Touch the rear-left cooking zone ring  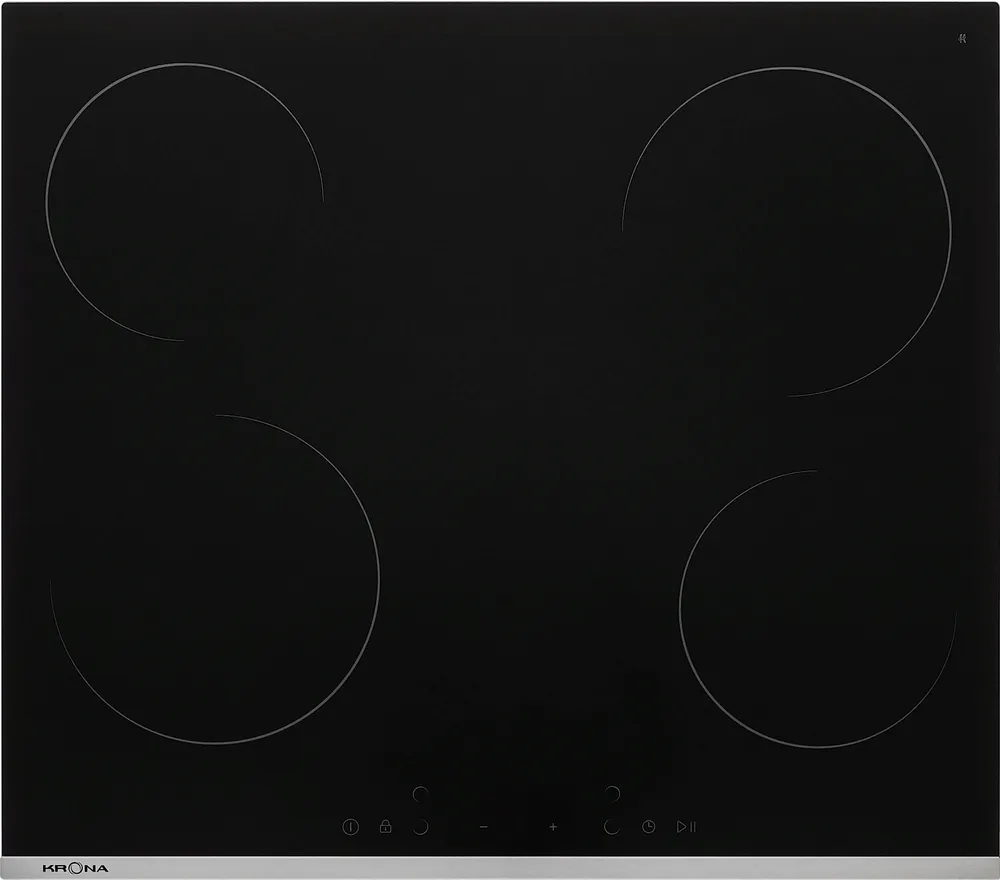coord(184,202)
